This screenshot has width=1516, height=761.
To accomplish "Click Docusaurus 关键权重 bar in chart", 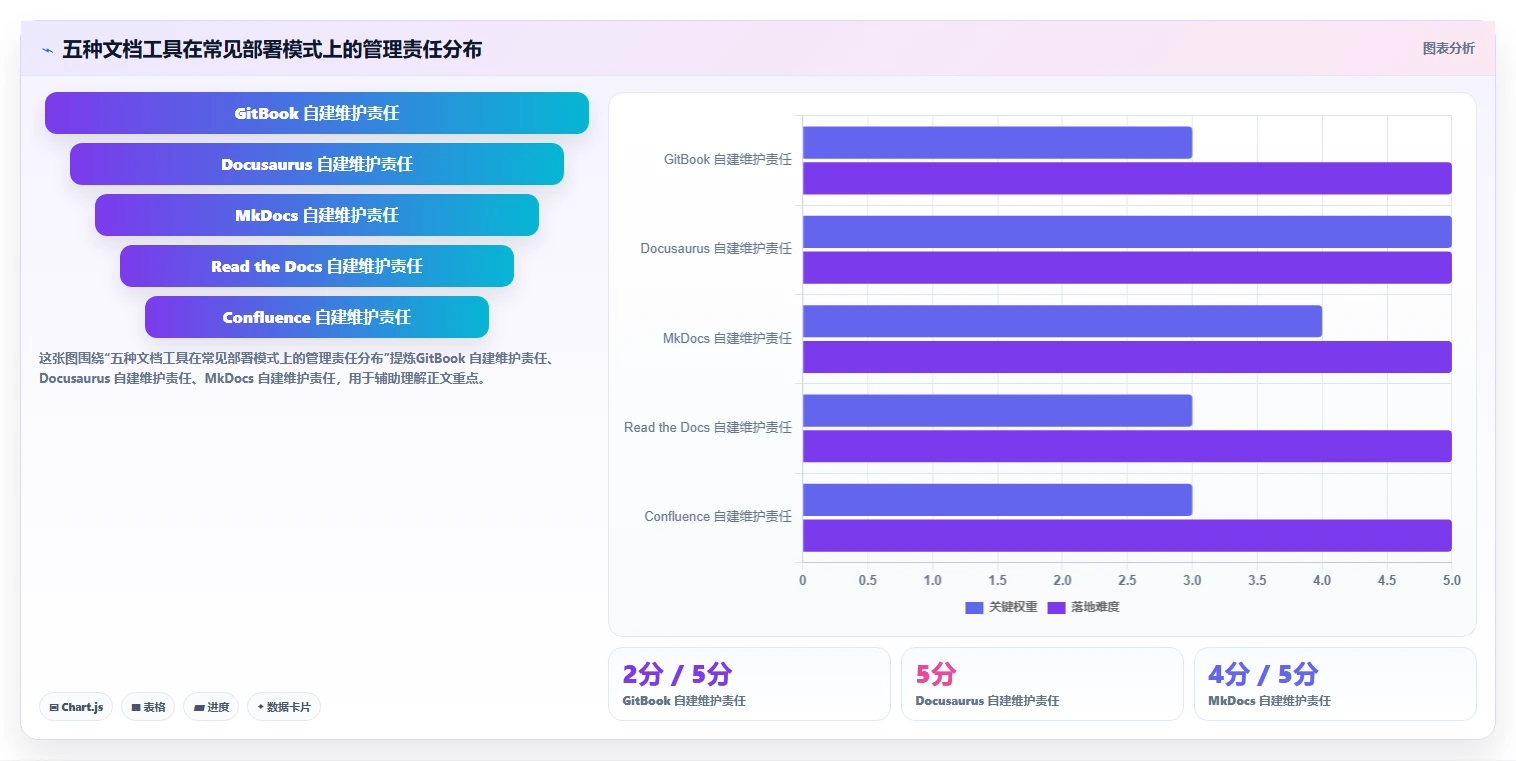I will pyautogui.click(x=1127, y=232).
